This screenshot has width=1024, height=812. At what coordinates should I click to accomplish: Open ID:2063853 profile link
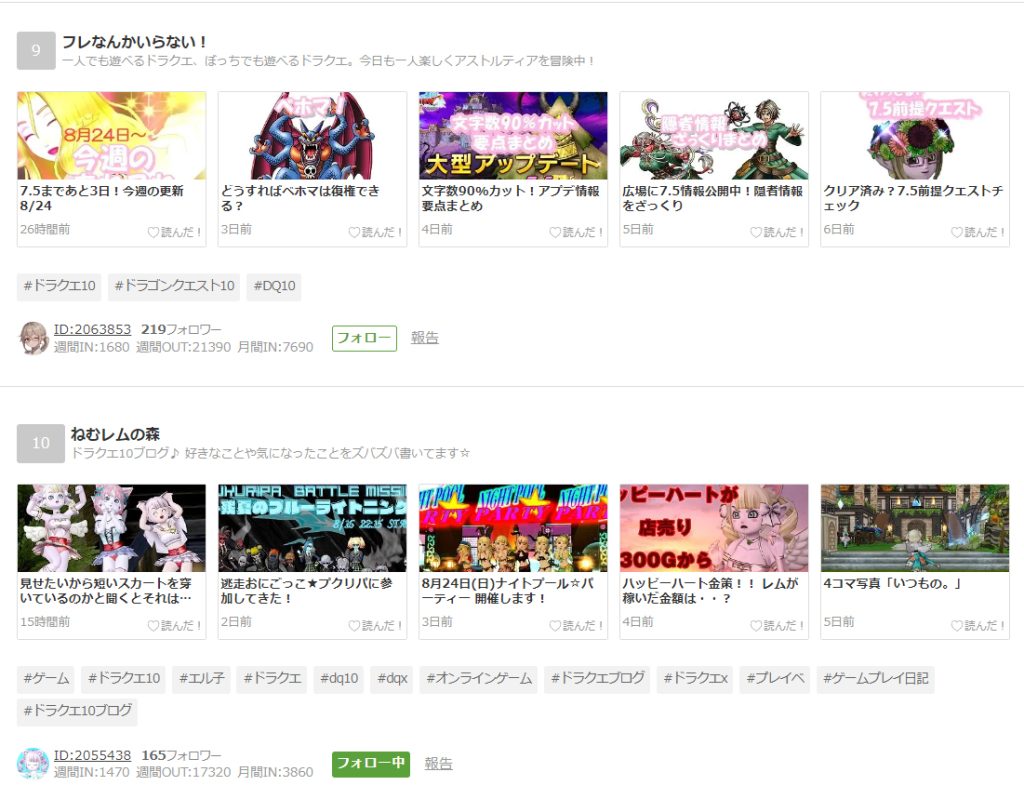92,329
